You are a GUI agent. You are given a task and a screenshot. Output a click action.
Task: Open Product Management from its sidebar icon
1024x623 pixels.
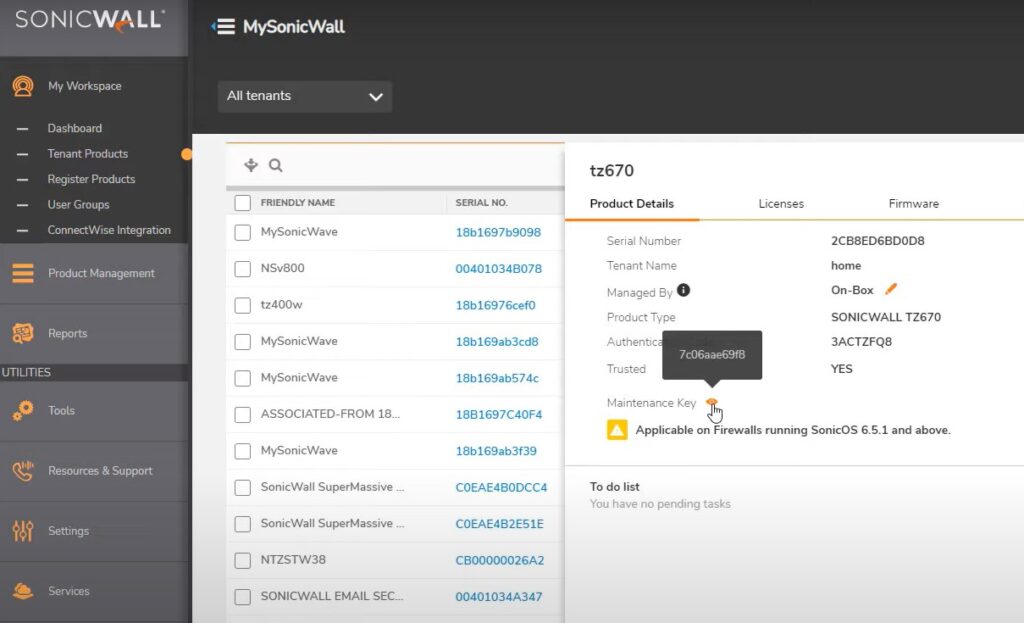[x=23, y=273]
